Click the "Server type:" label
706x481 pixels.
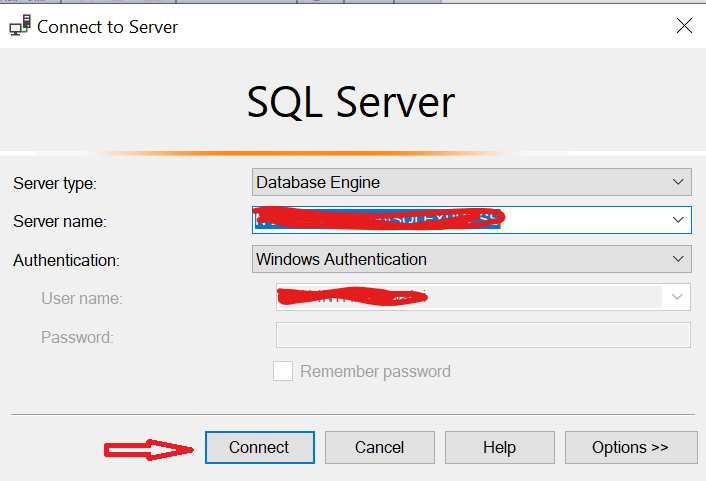[55, 183]
